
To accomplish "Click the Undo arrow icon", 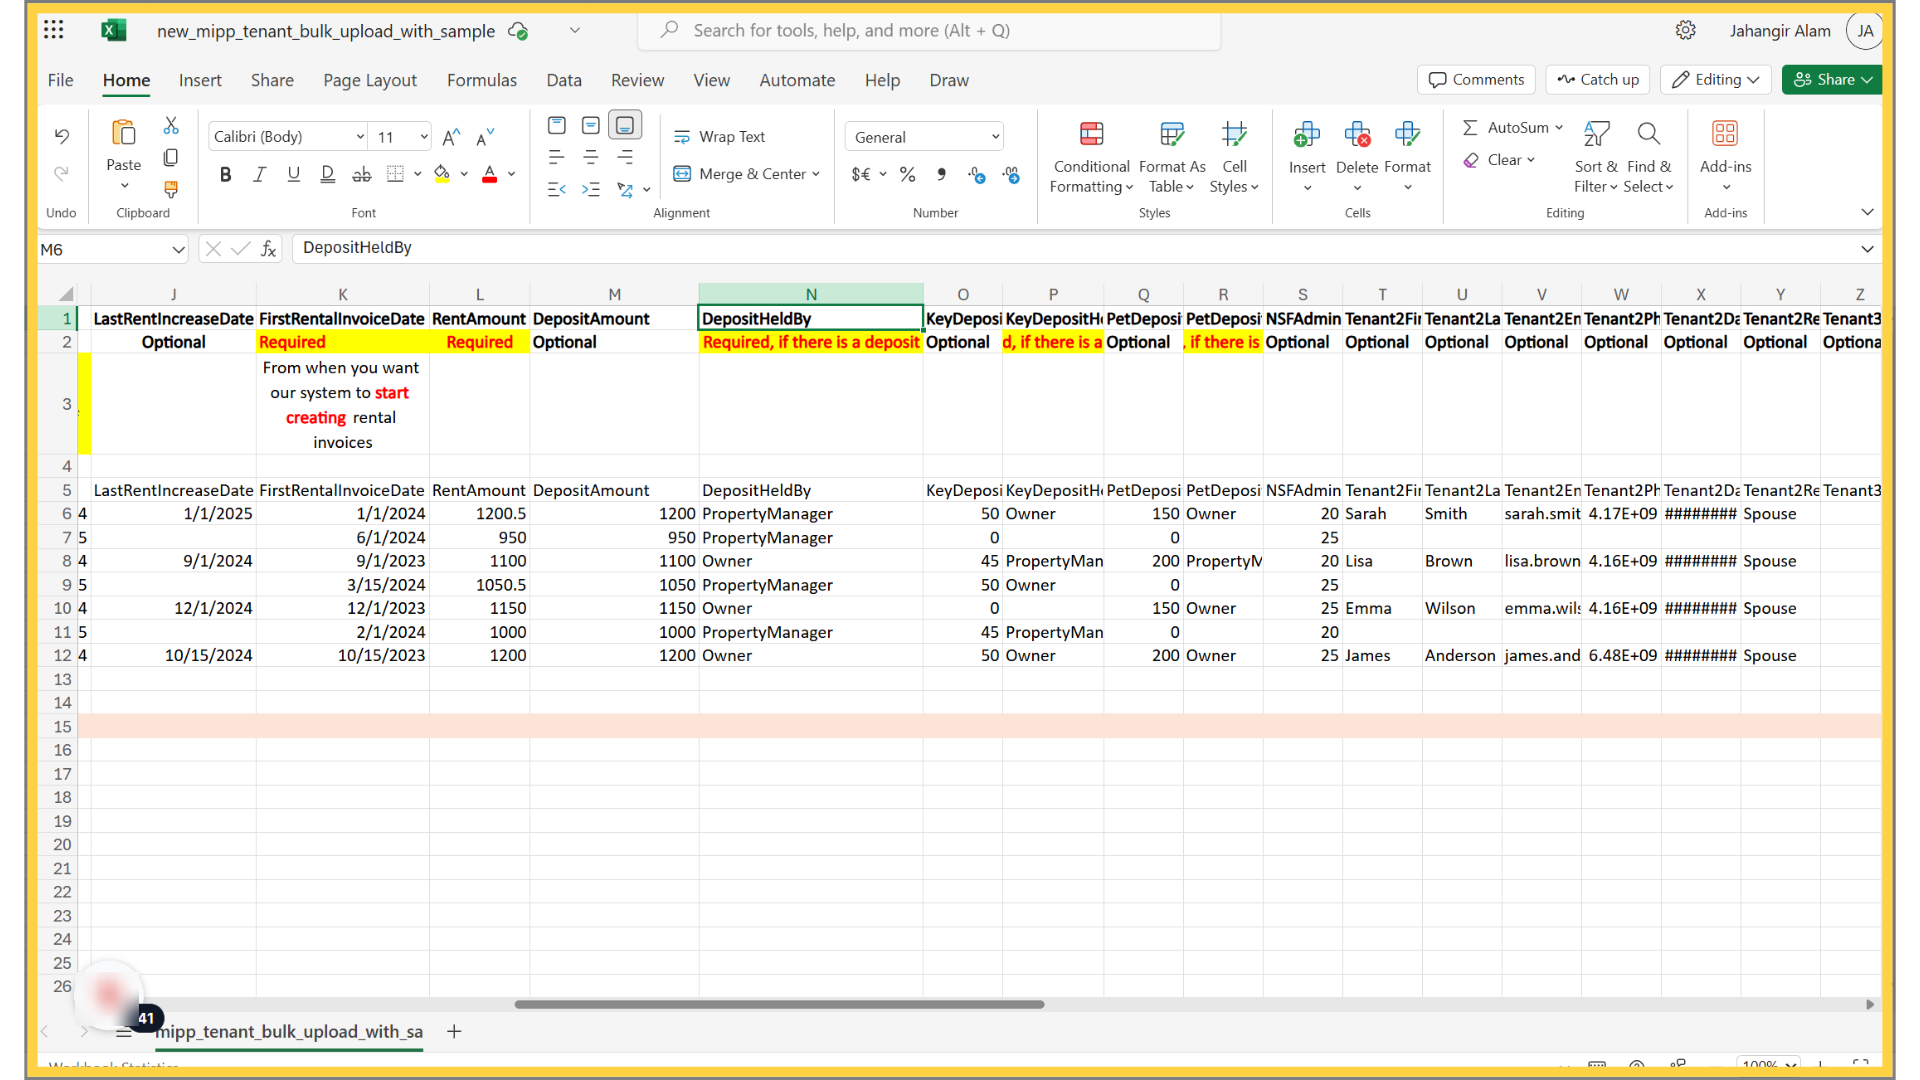I will coord(62,136).
